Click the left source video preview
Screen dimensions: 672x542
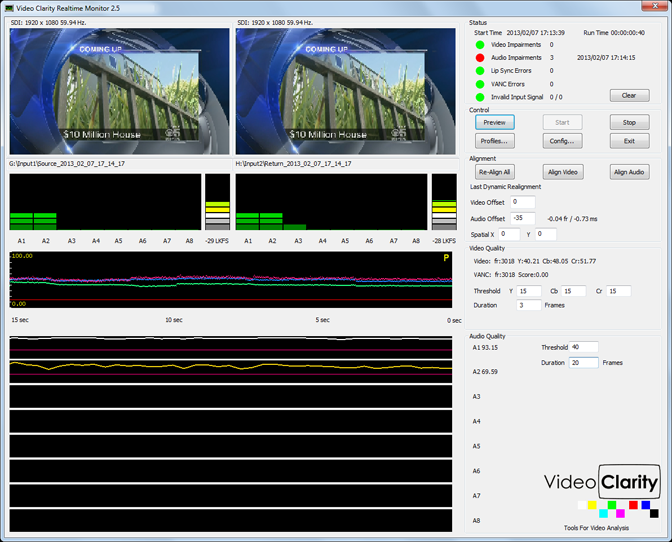pos(120,90)
